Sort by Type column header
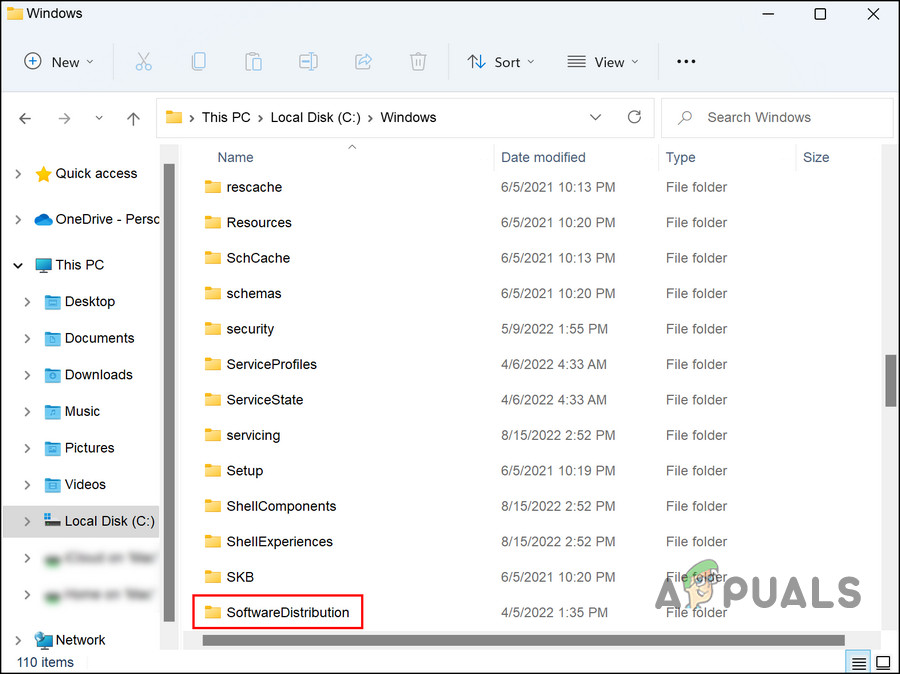The image size is (900, 674). (680, 157)
